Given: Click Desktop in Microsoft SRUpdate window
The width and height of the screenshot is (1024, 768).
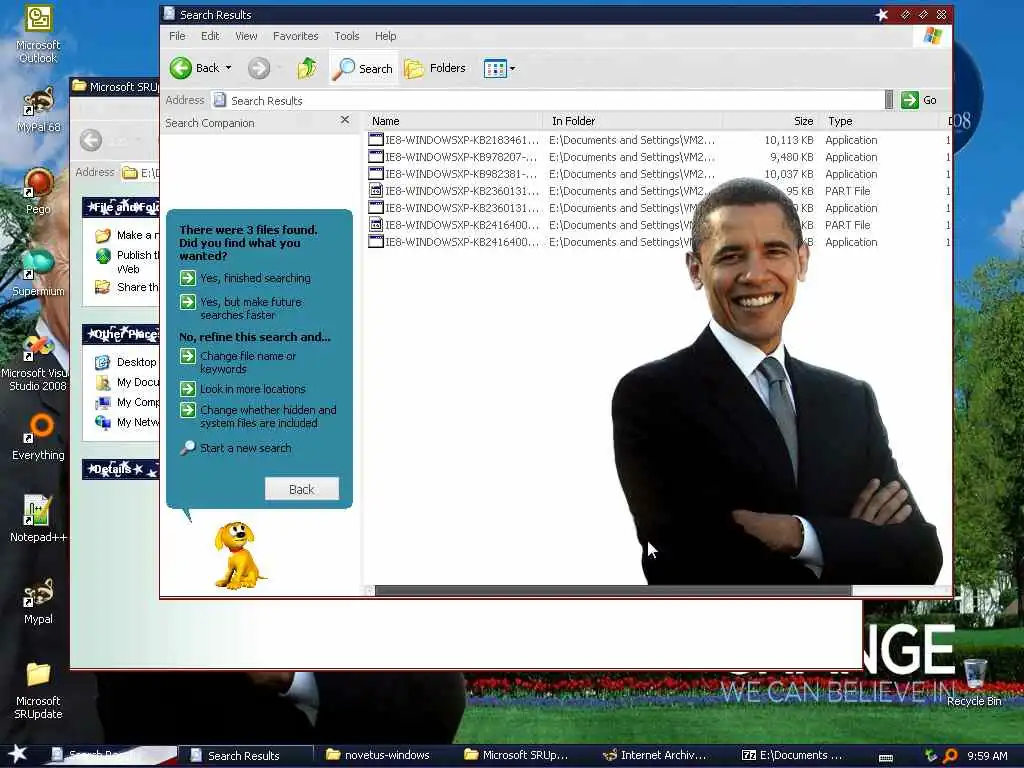Looking at the screenshot, I should coord(127,362).
